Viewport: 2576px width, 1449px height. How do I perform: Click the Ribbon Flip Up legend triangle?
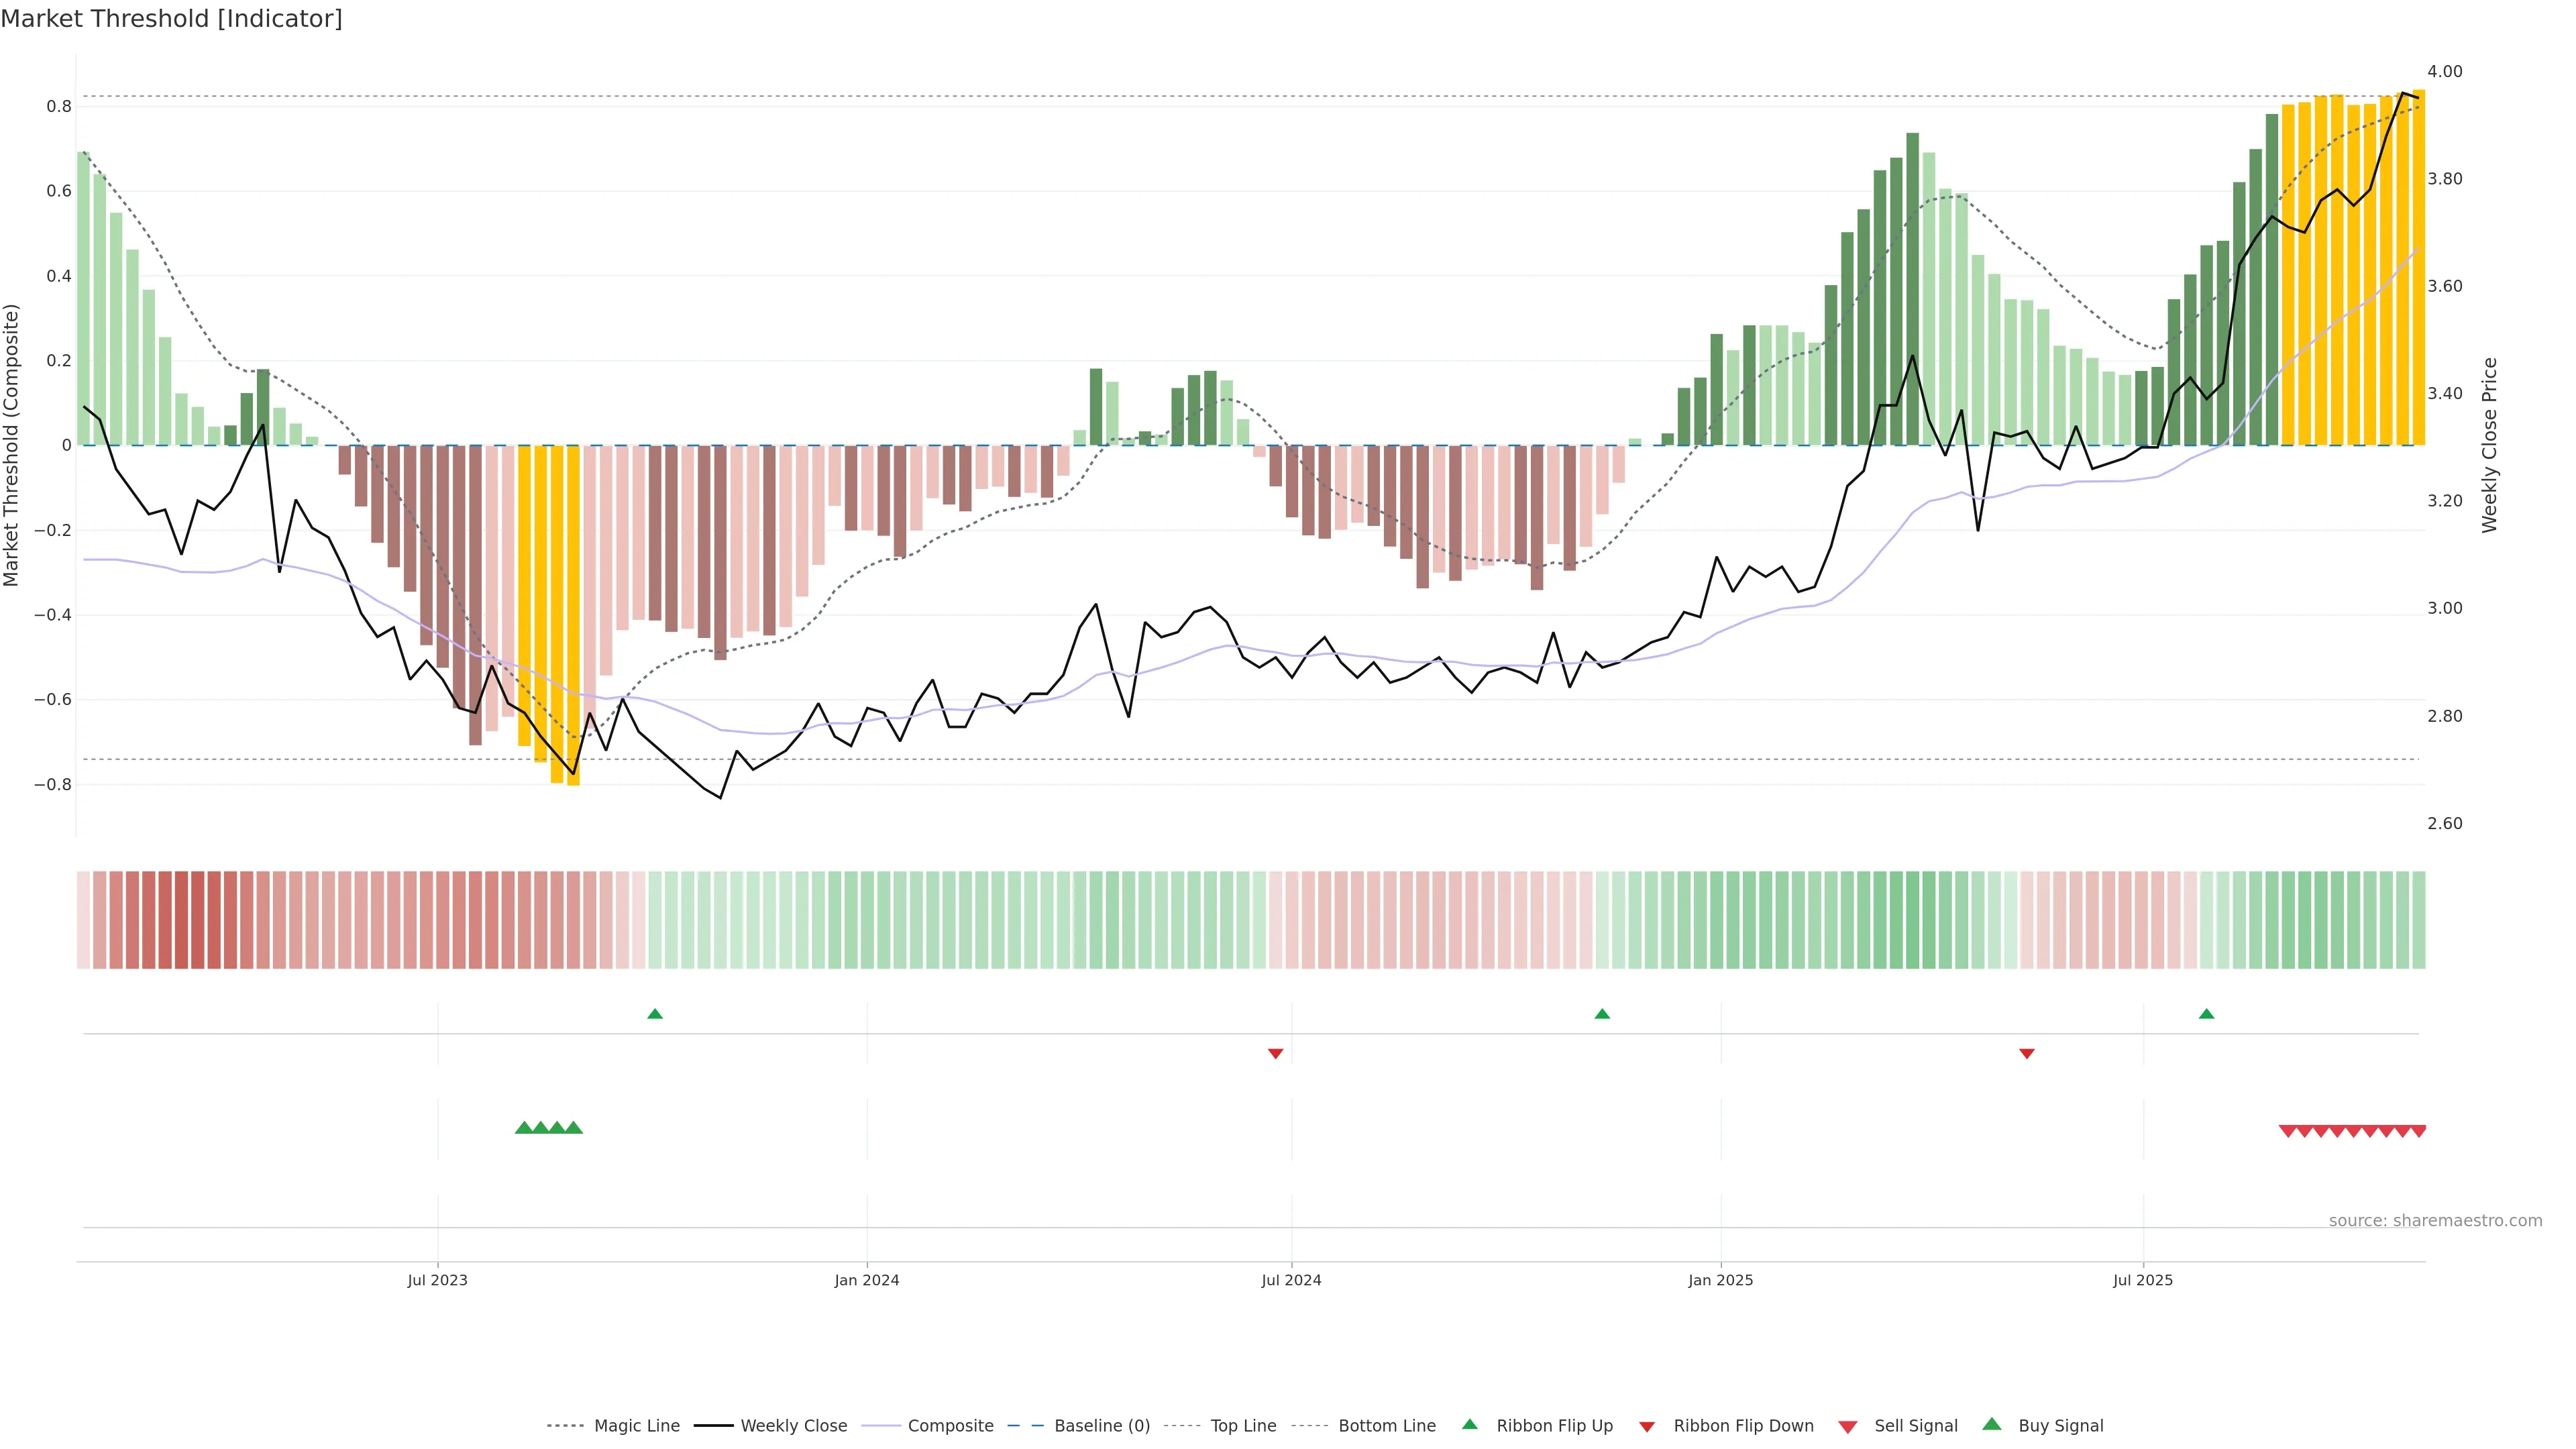[1469, 1424]
